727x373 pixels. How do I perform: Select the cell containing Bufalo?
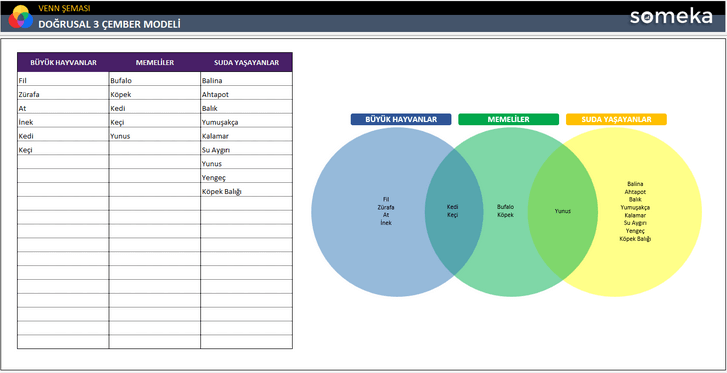155,79
